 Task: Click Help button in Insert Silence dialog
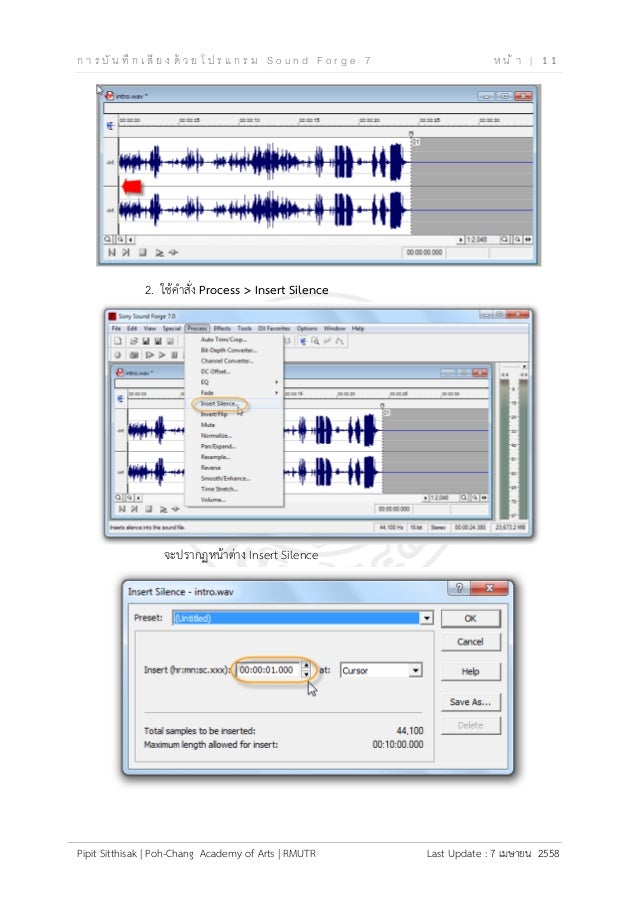tap(470, 671)
